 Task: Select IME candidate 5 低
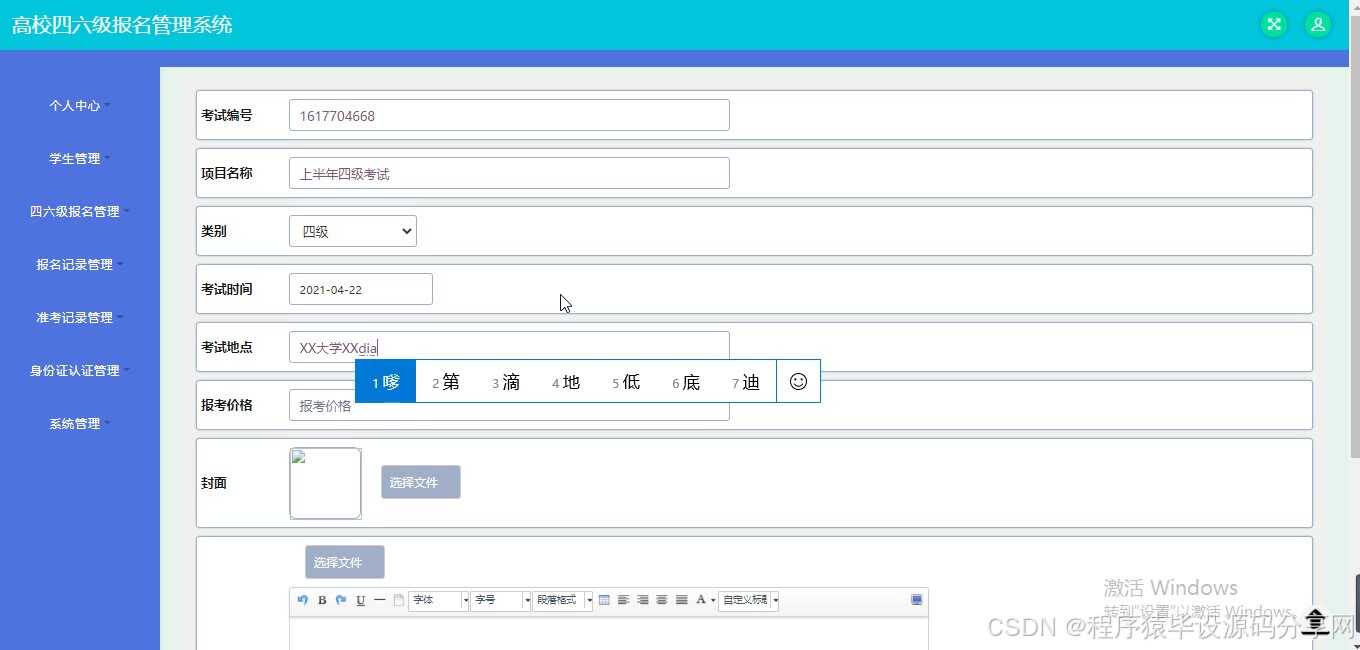626,381
